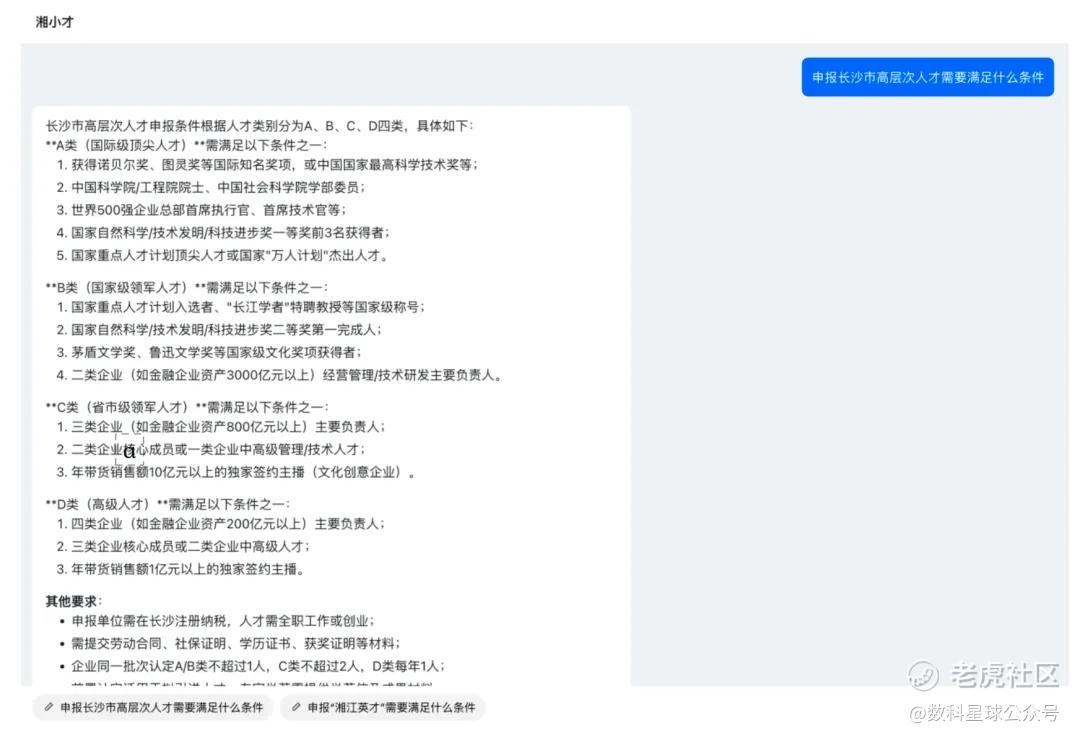Screen dimensions: 1080x738
Task: Click the line 科技进步奖二等奖第一完成人
Action: coord(218,330)
